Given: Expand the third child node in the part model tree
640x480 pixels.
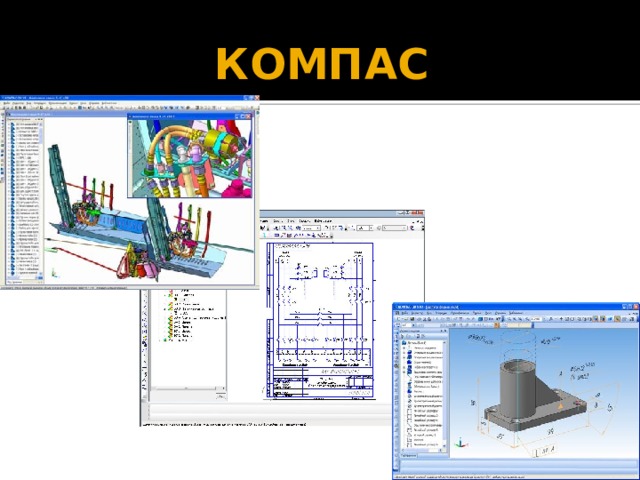Looking at the screenshot, I should (404, 358).
